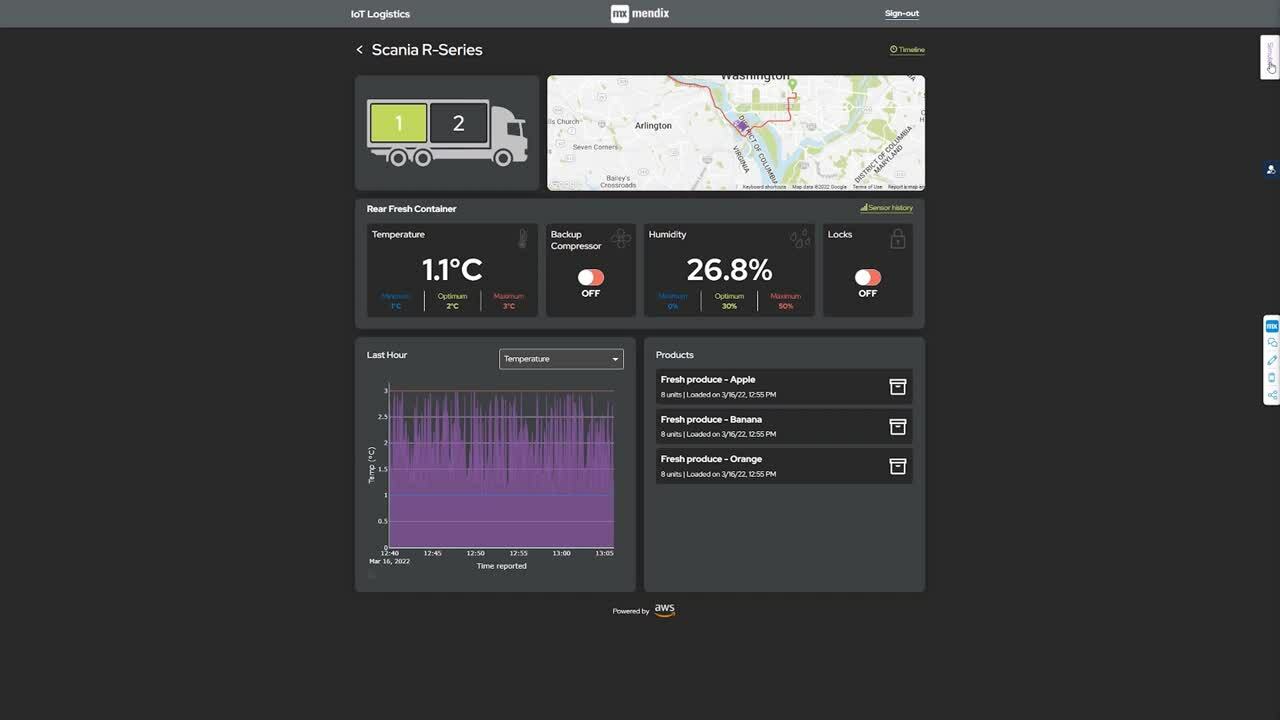This screenshot has height=720, width=1280.
Task: Click the share icon in the side toolbar
Action: 1272,395
